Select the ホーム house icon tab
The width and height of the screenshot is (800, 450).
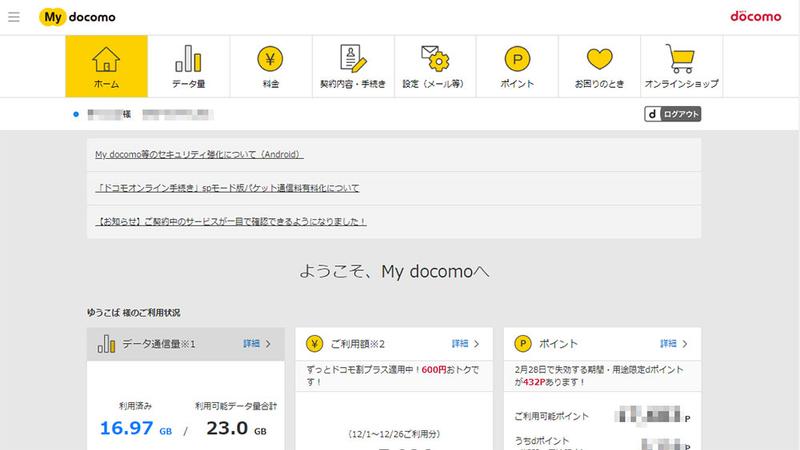pos(107,66)
